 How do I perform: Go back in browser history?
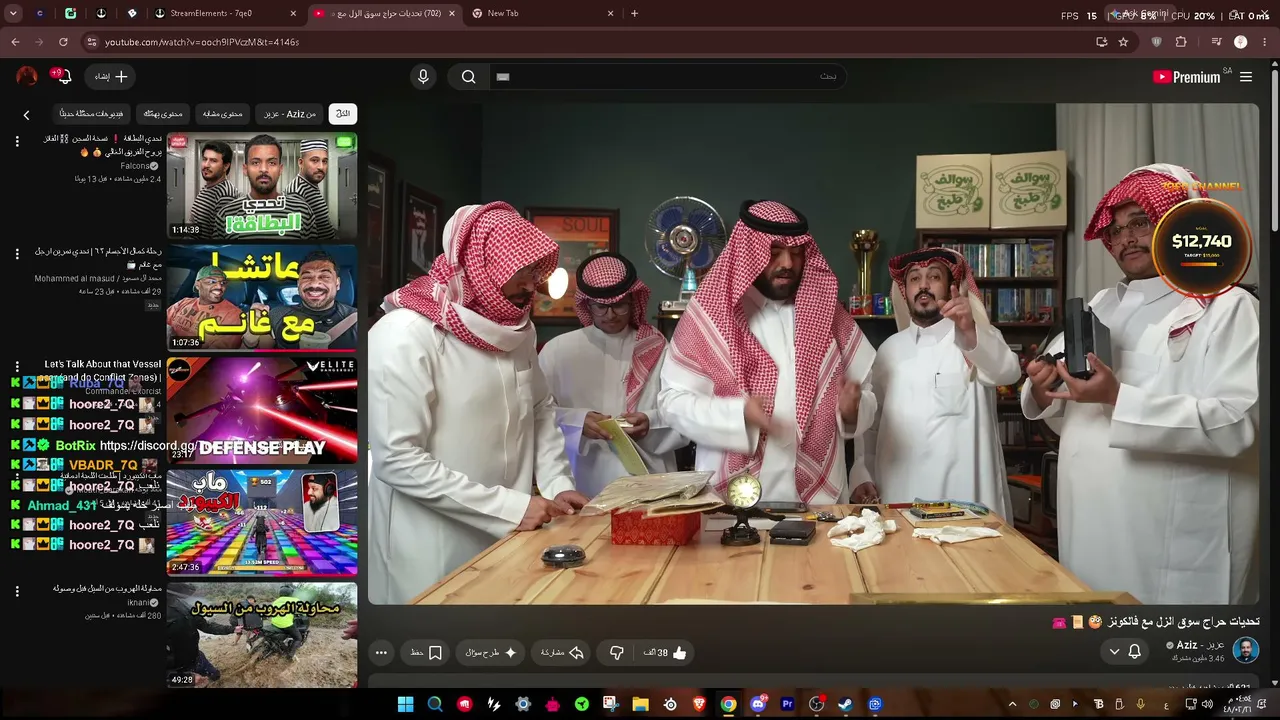click(15, 42)
